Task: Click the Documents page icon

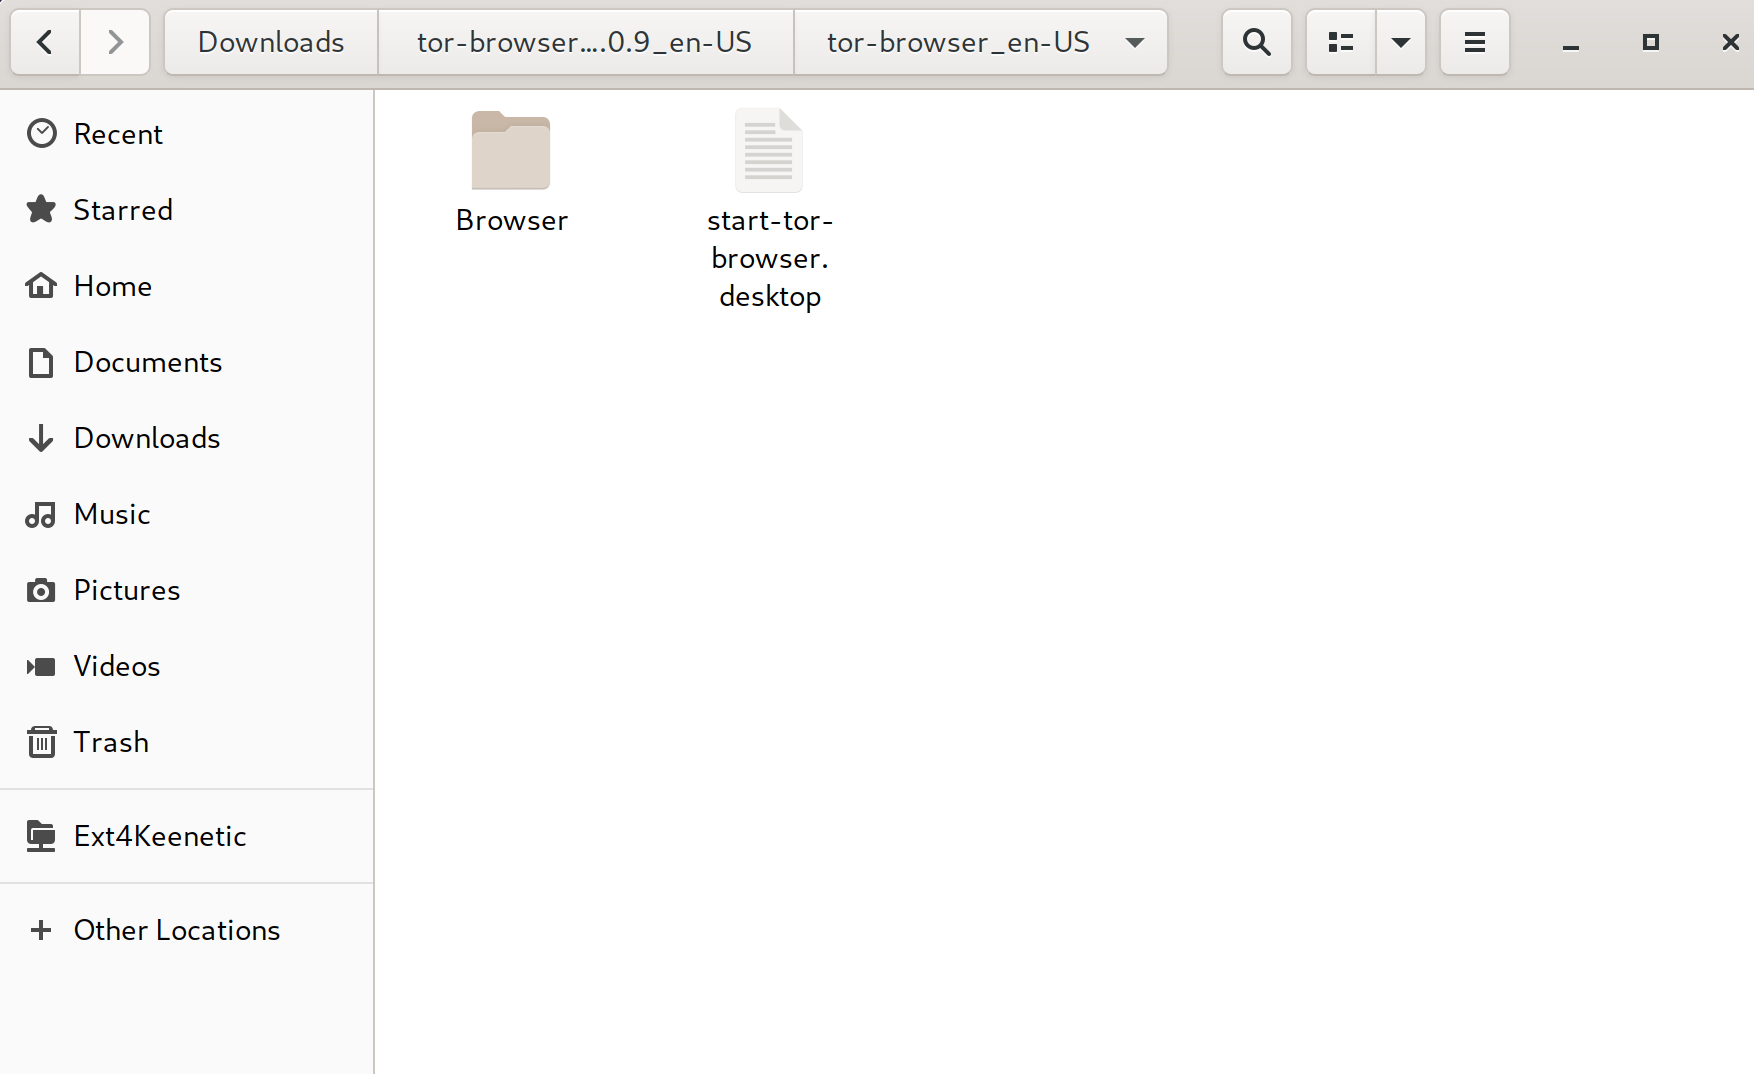Action: [41, 362]
